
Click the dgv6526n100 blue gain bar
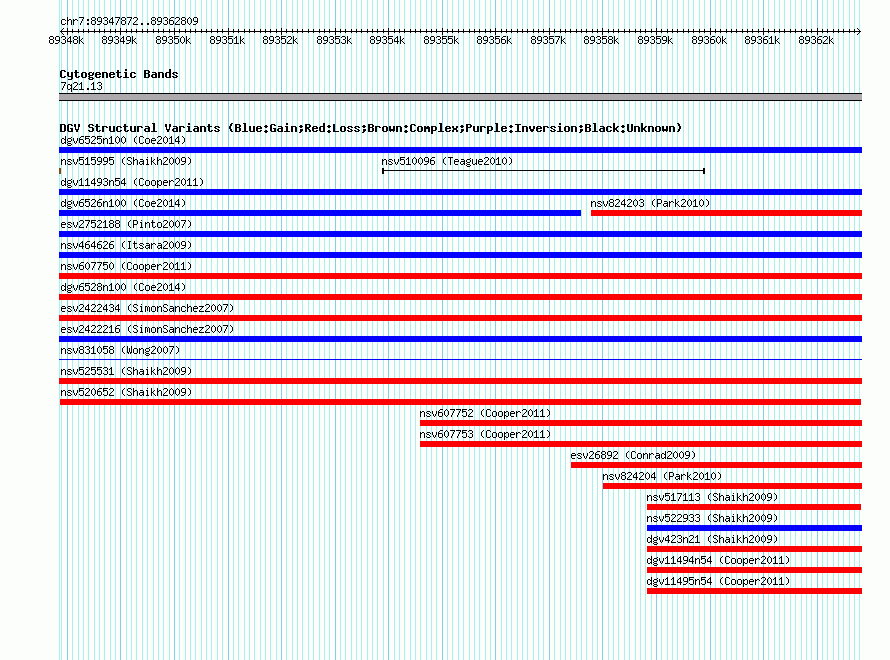(x=320, y=213)
